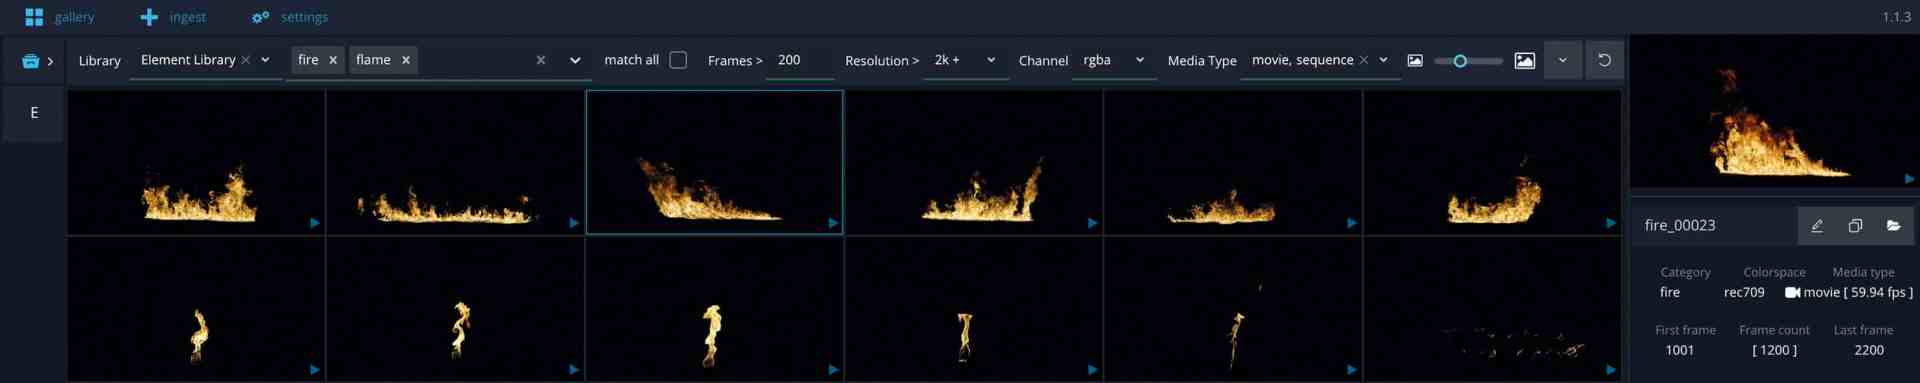Screen dimensions: 1920x383
Task: Click the settings gears icon
Action: point(261,17)
